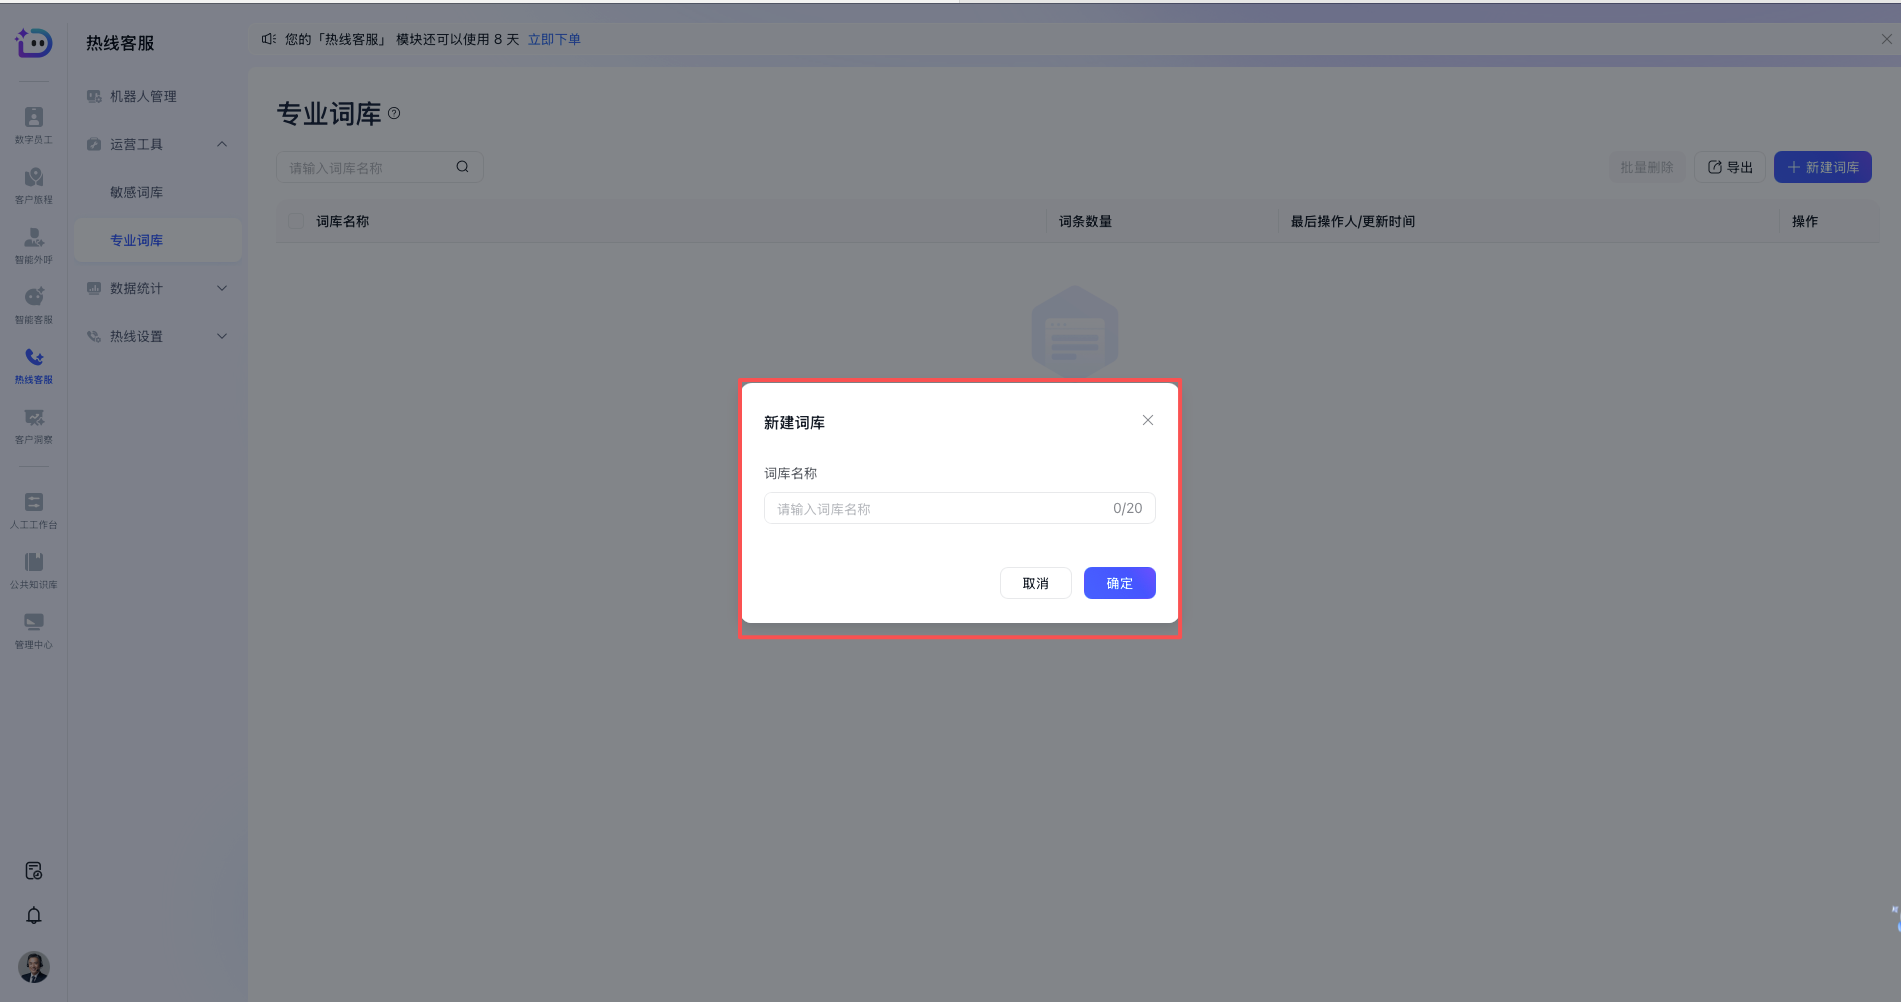The width and height of the screenshot is (1901, 1002).
Task: Collapse the 运营工具 menu section
Action: (x=222, y=144)
